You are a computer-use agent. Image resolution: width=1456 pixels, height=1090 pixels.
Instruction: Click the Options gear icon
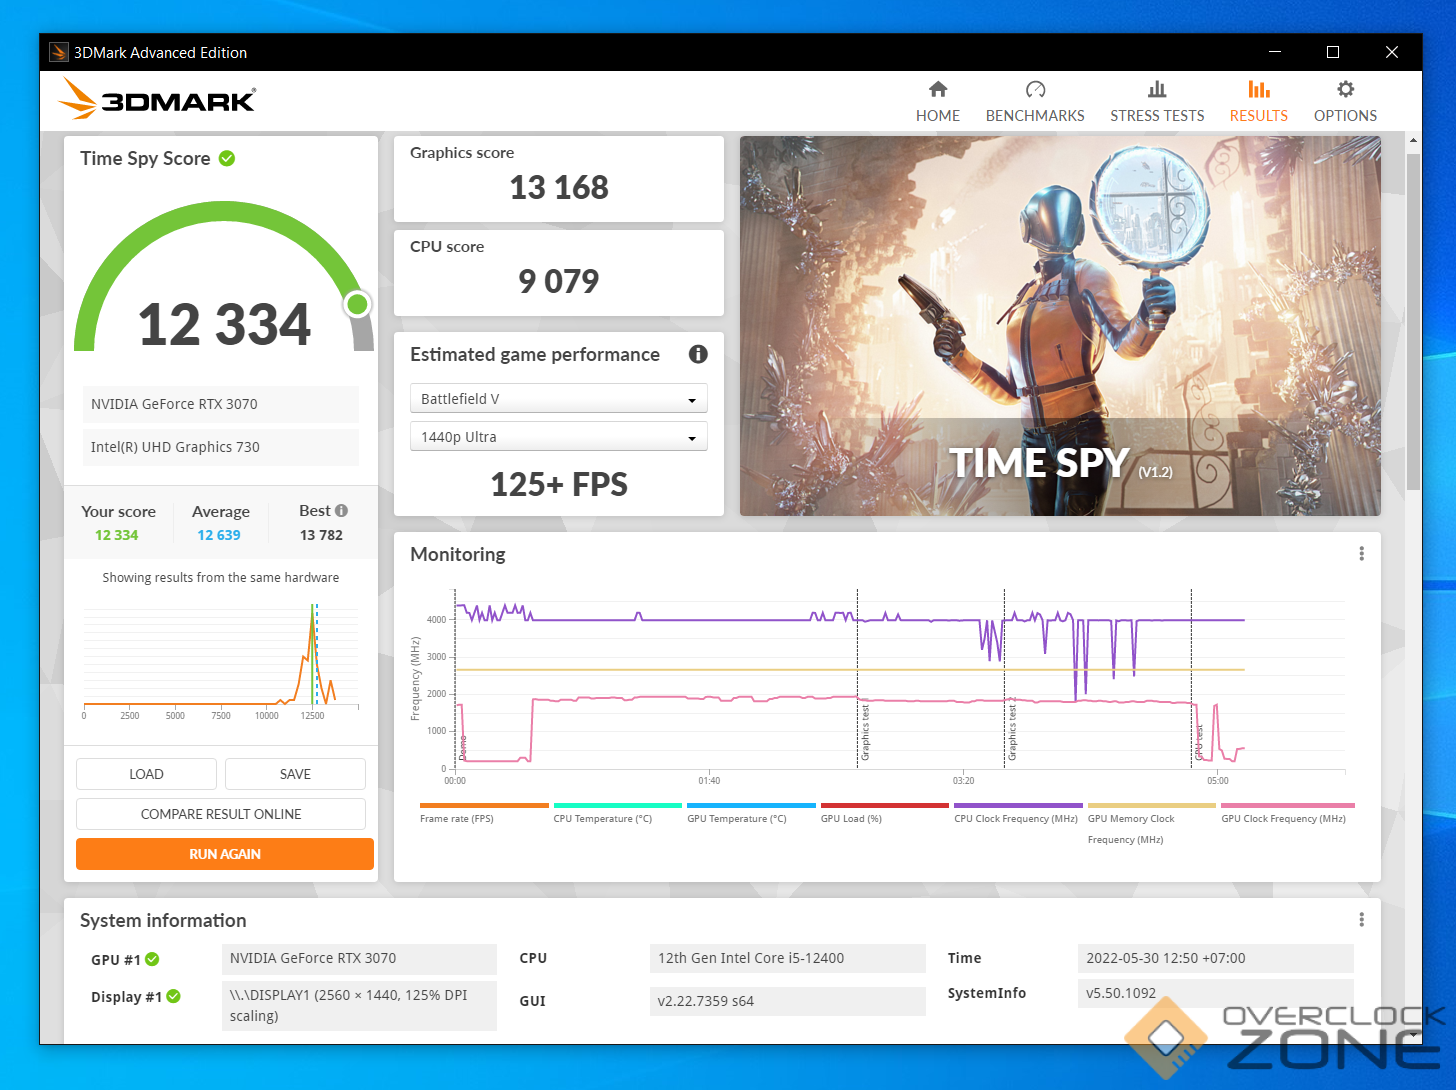pyautogui.click(x=1345, y=90)
